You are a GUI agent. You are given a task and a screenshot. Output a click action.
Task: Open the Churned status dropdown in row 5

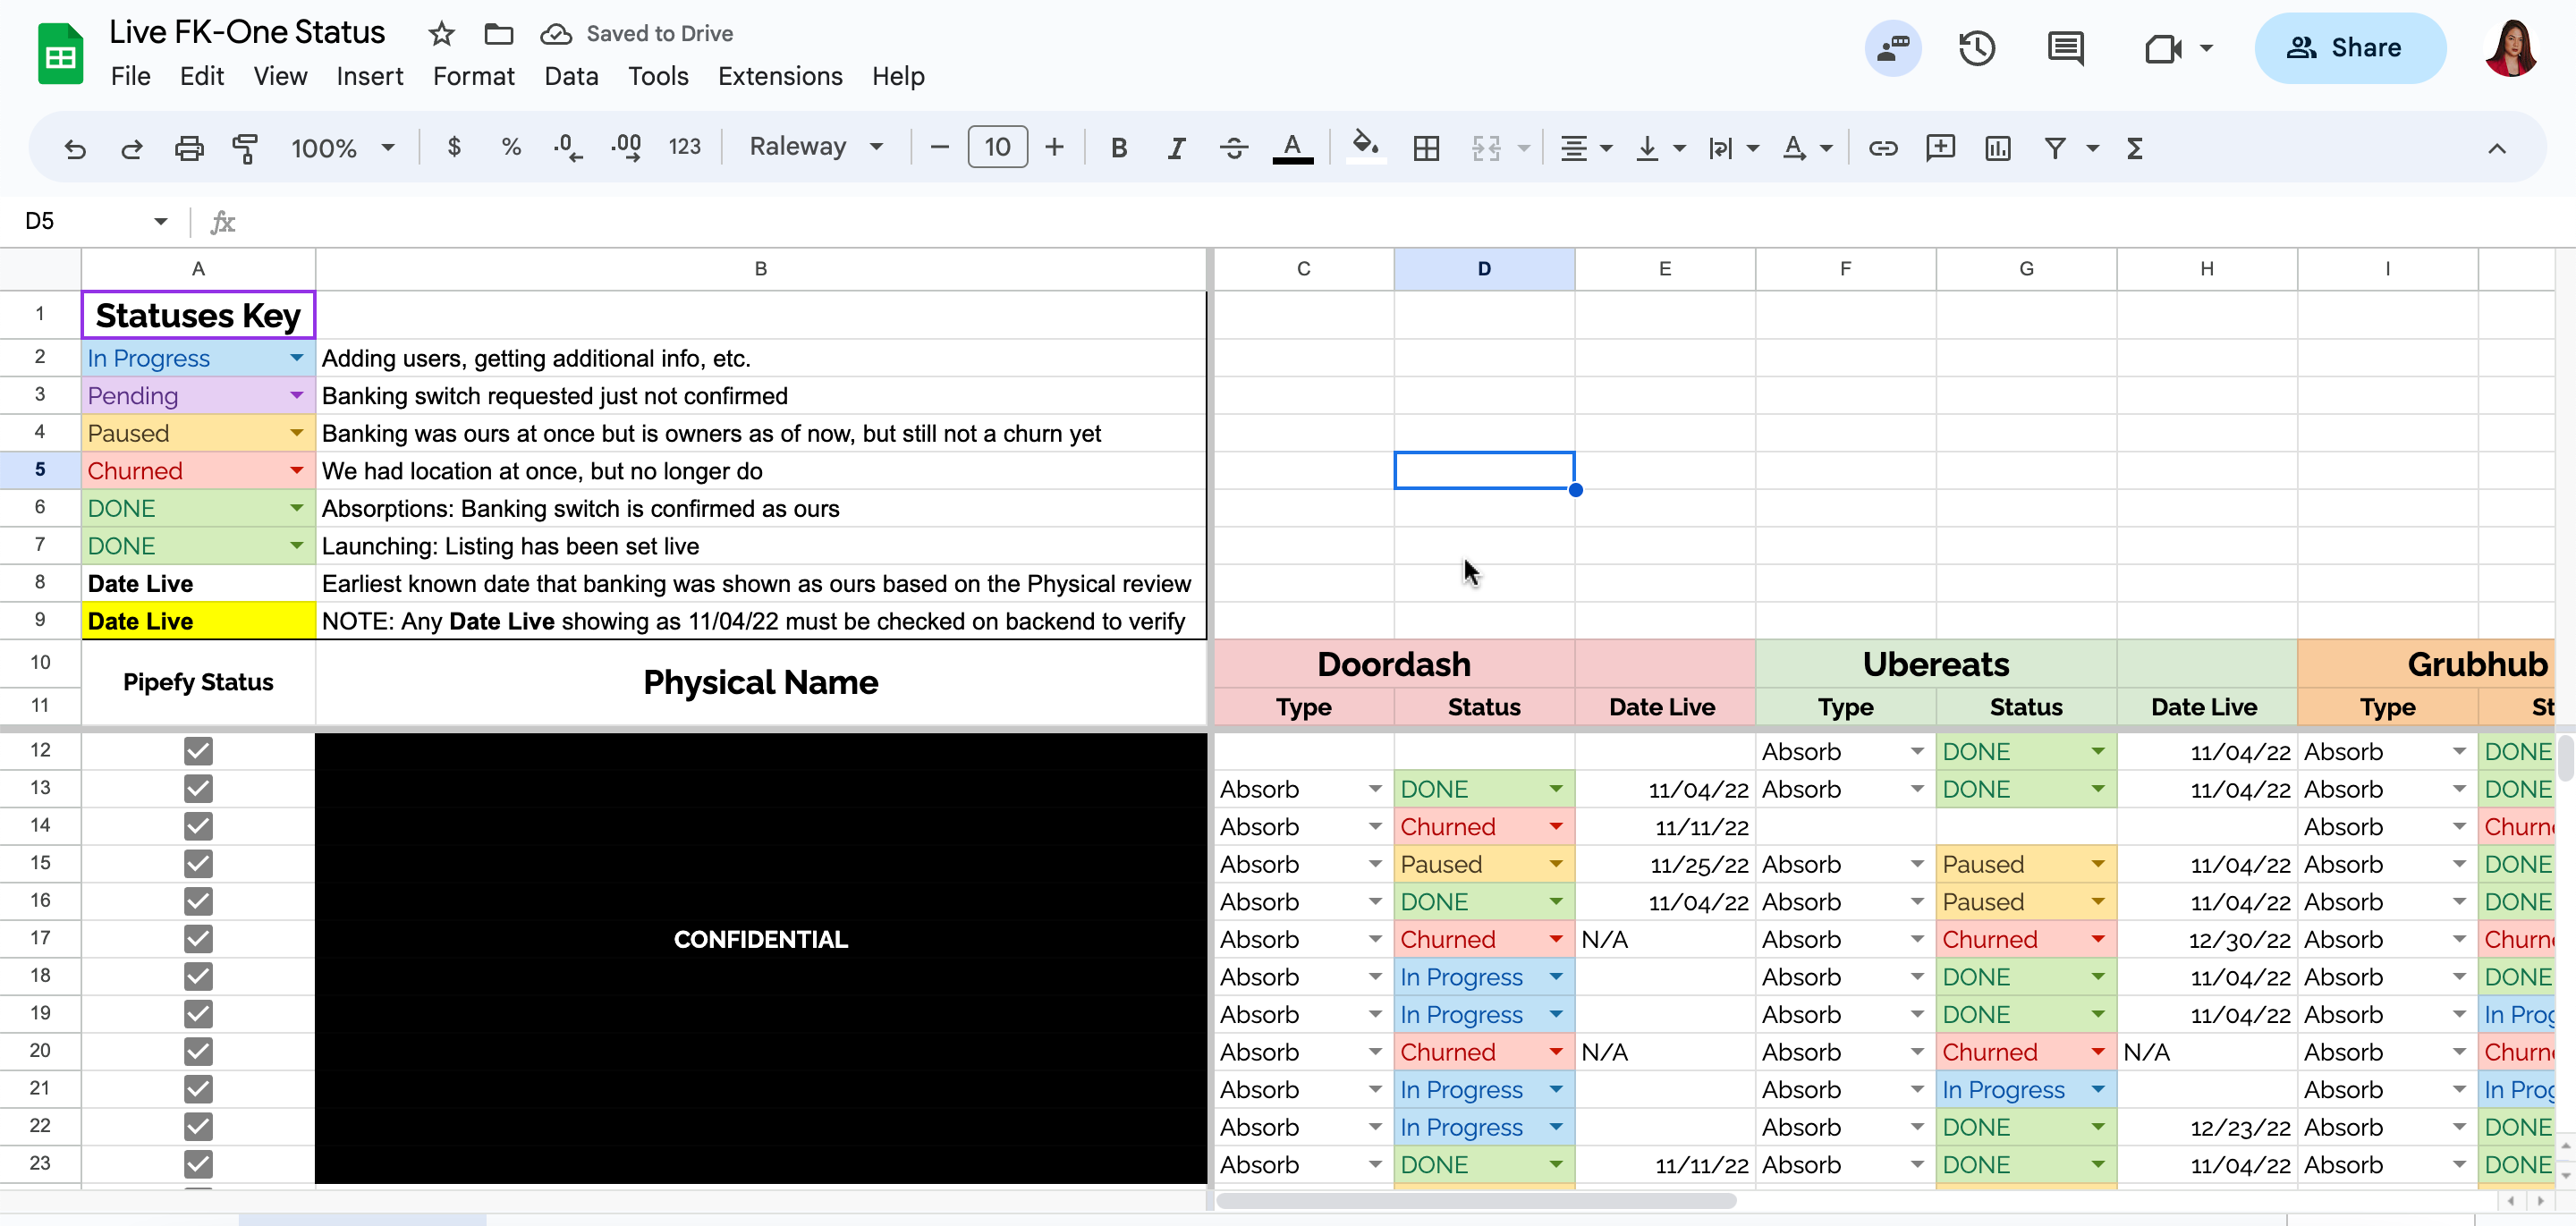(x=296, y=470)
